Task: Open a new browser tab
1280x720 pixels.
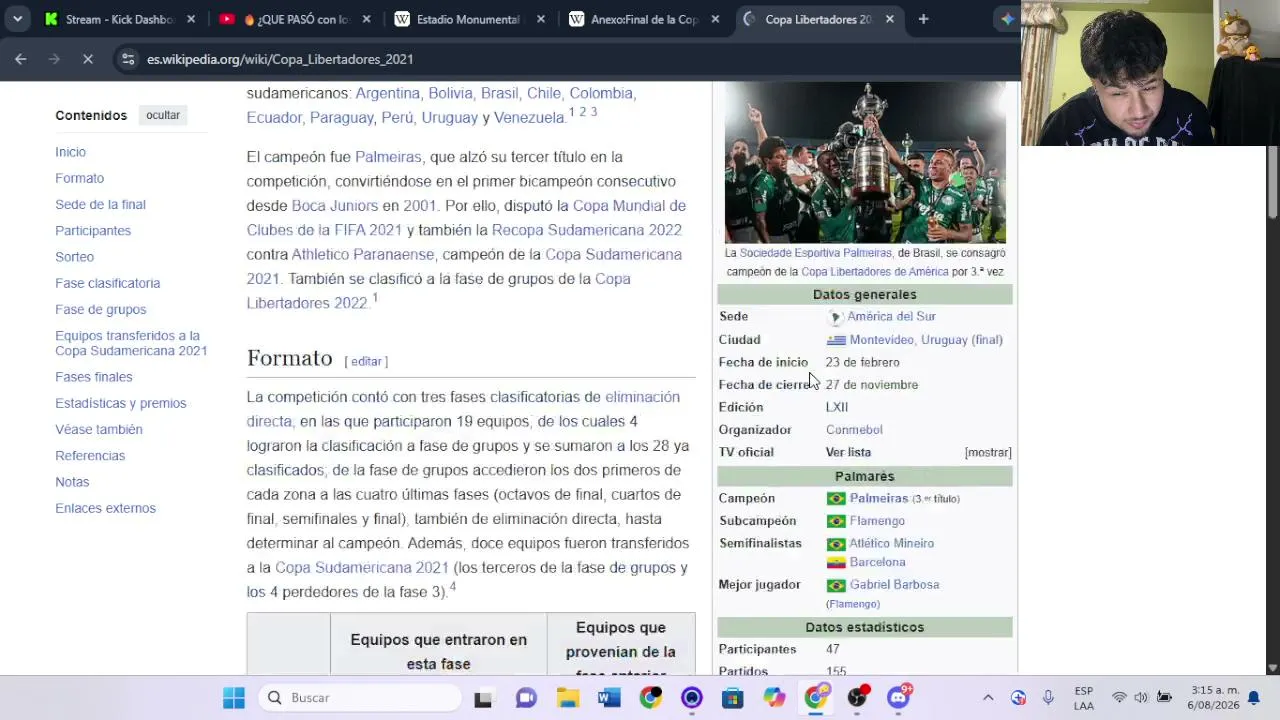Action: (x=923, y=19)
